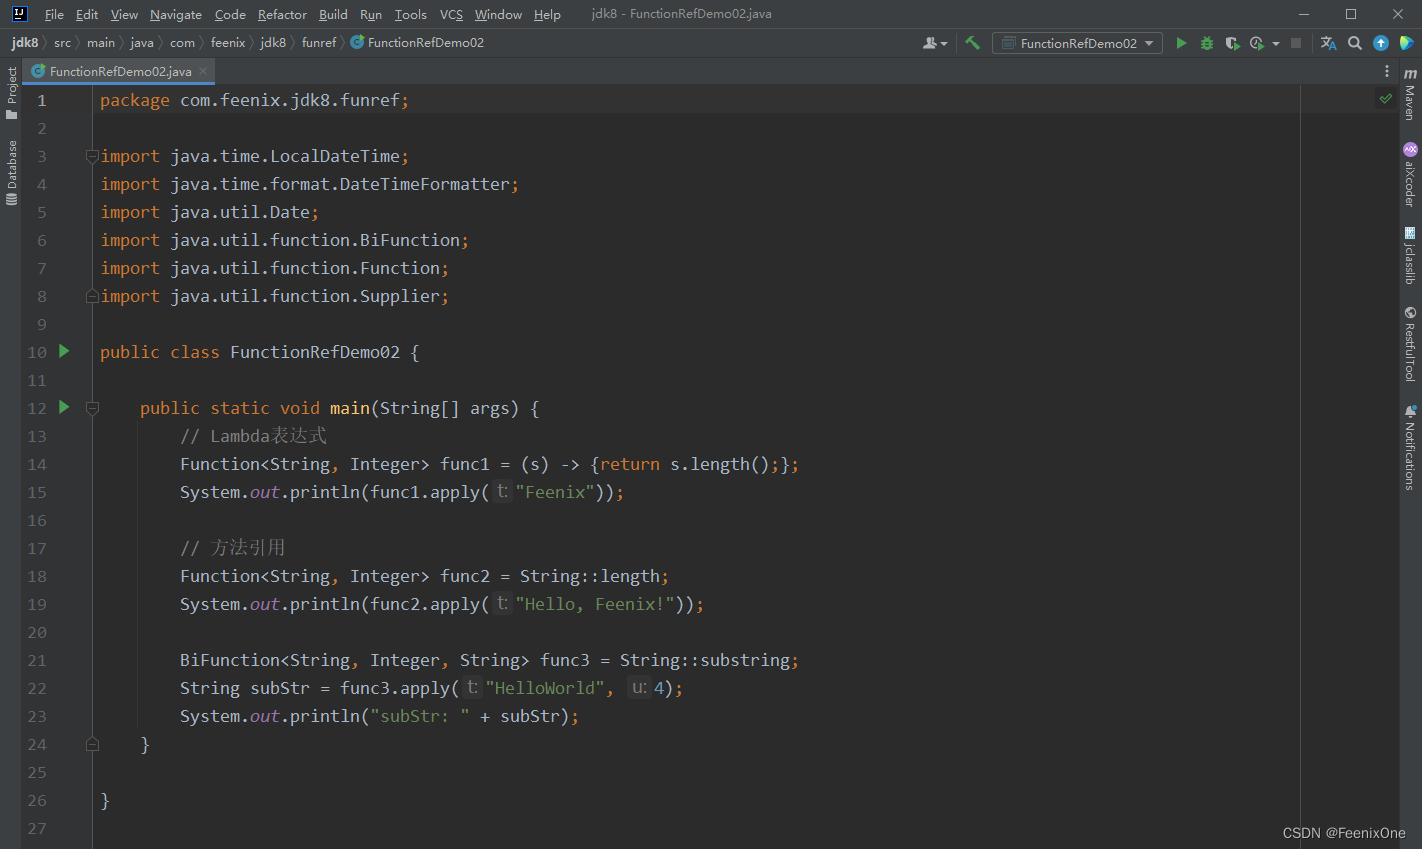
Task: Open the RestfulTool side panel
Action: coord(1410,344)
